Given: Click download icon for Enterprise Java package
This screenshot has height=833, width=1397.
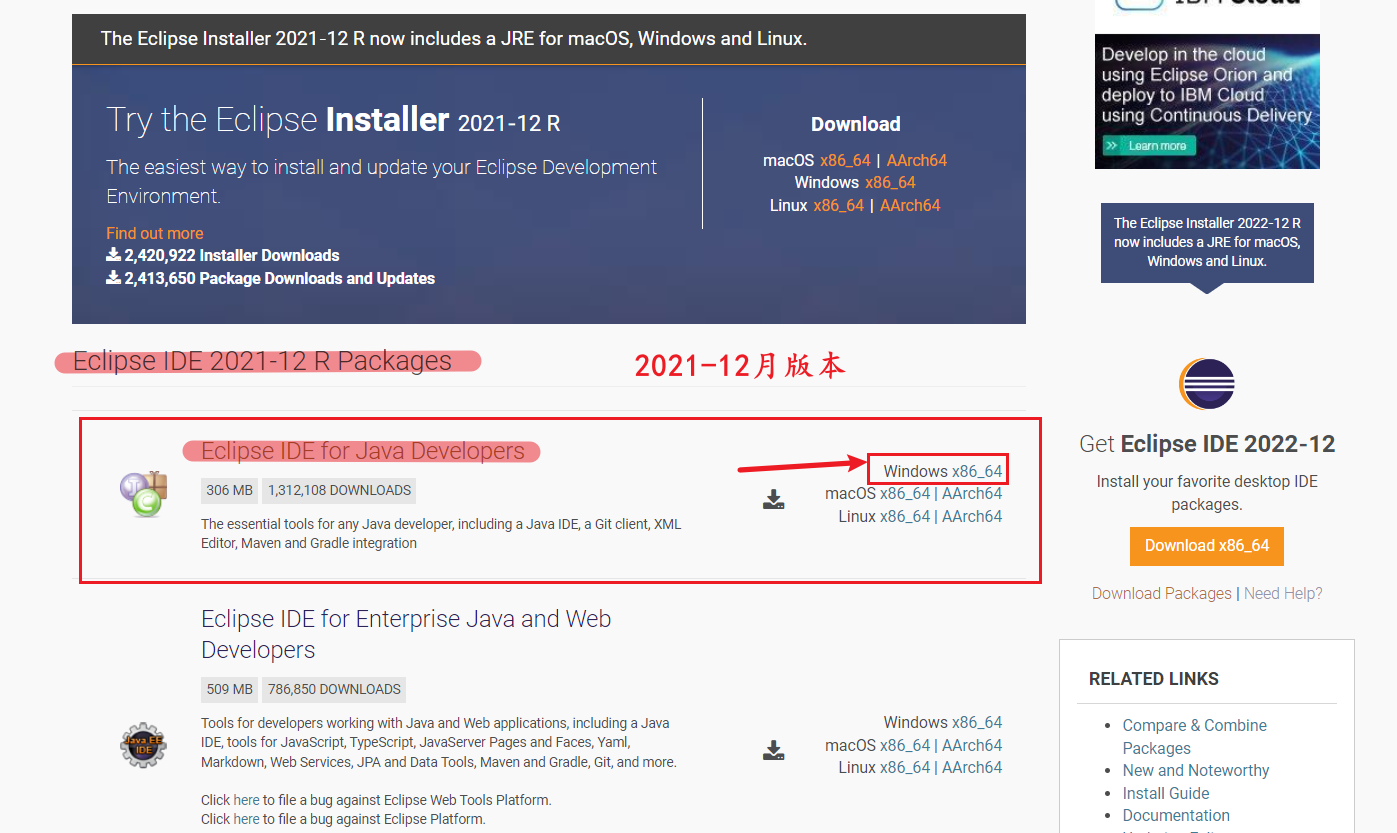Looking at the screenshot, I should click(773, 750).
